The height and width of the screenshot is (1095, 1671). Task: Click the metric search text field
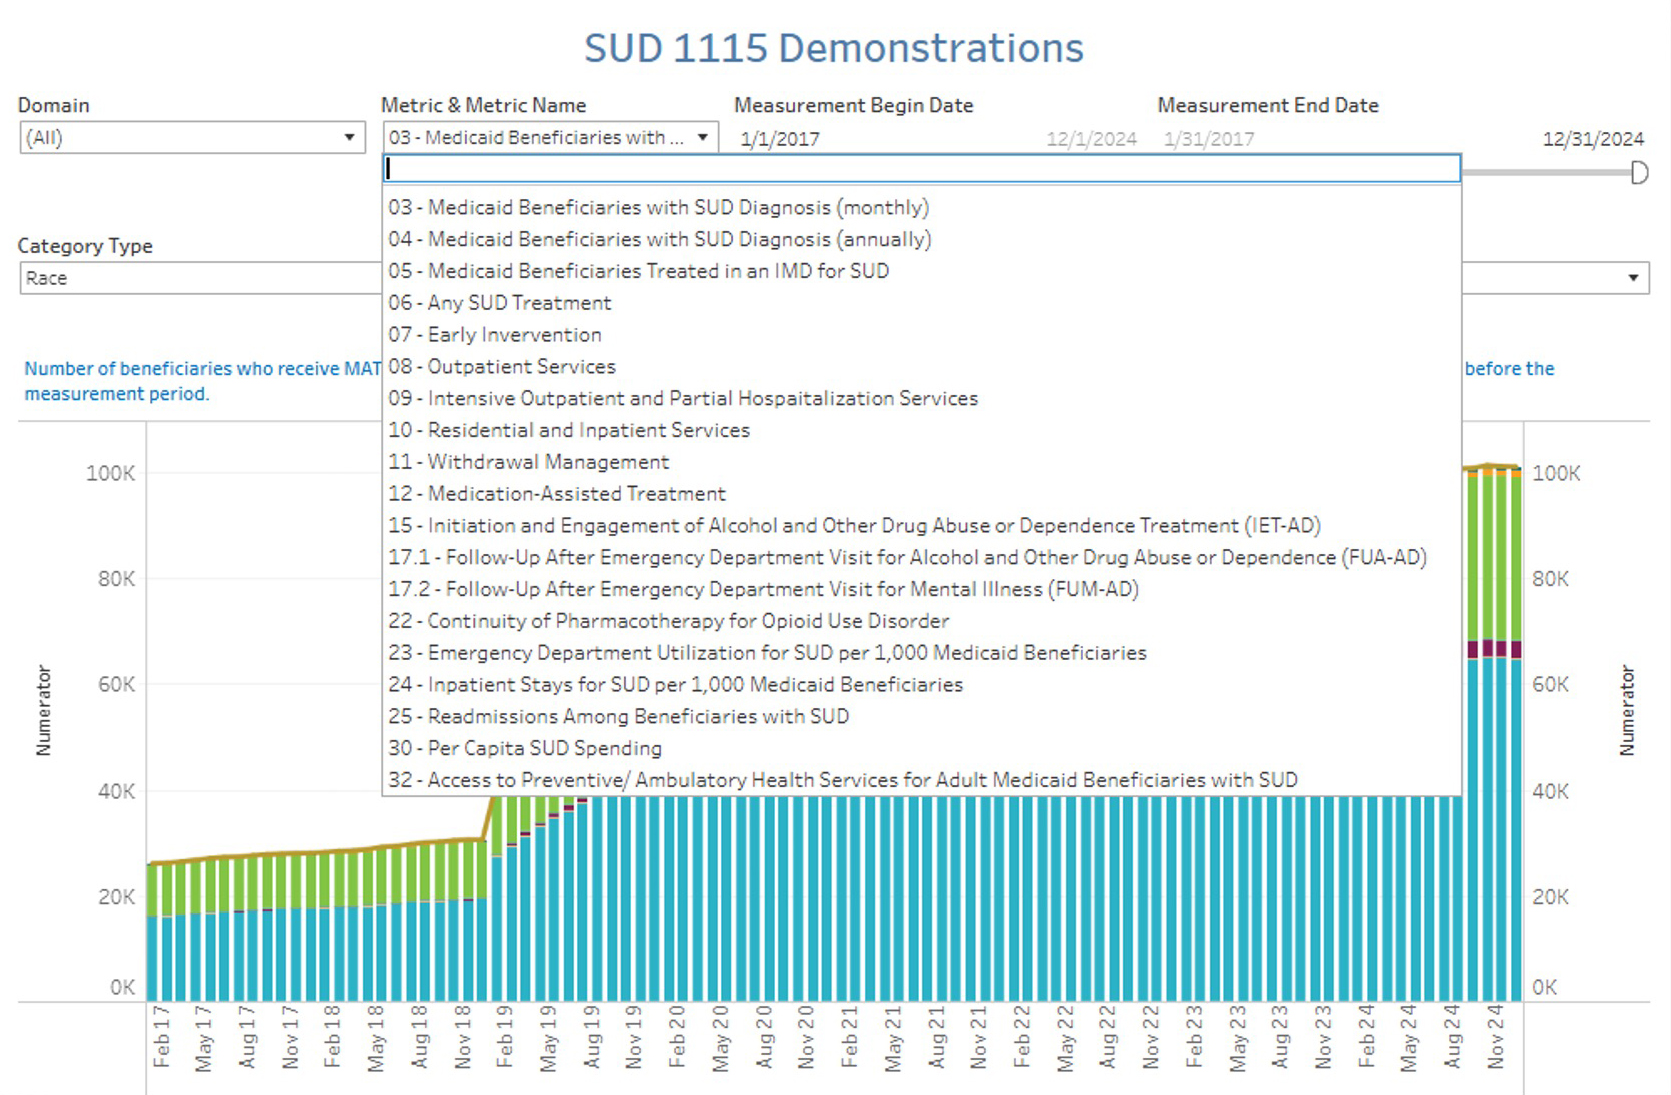point(920,169)
